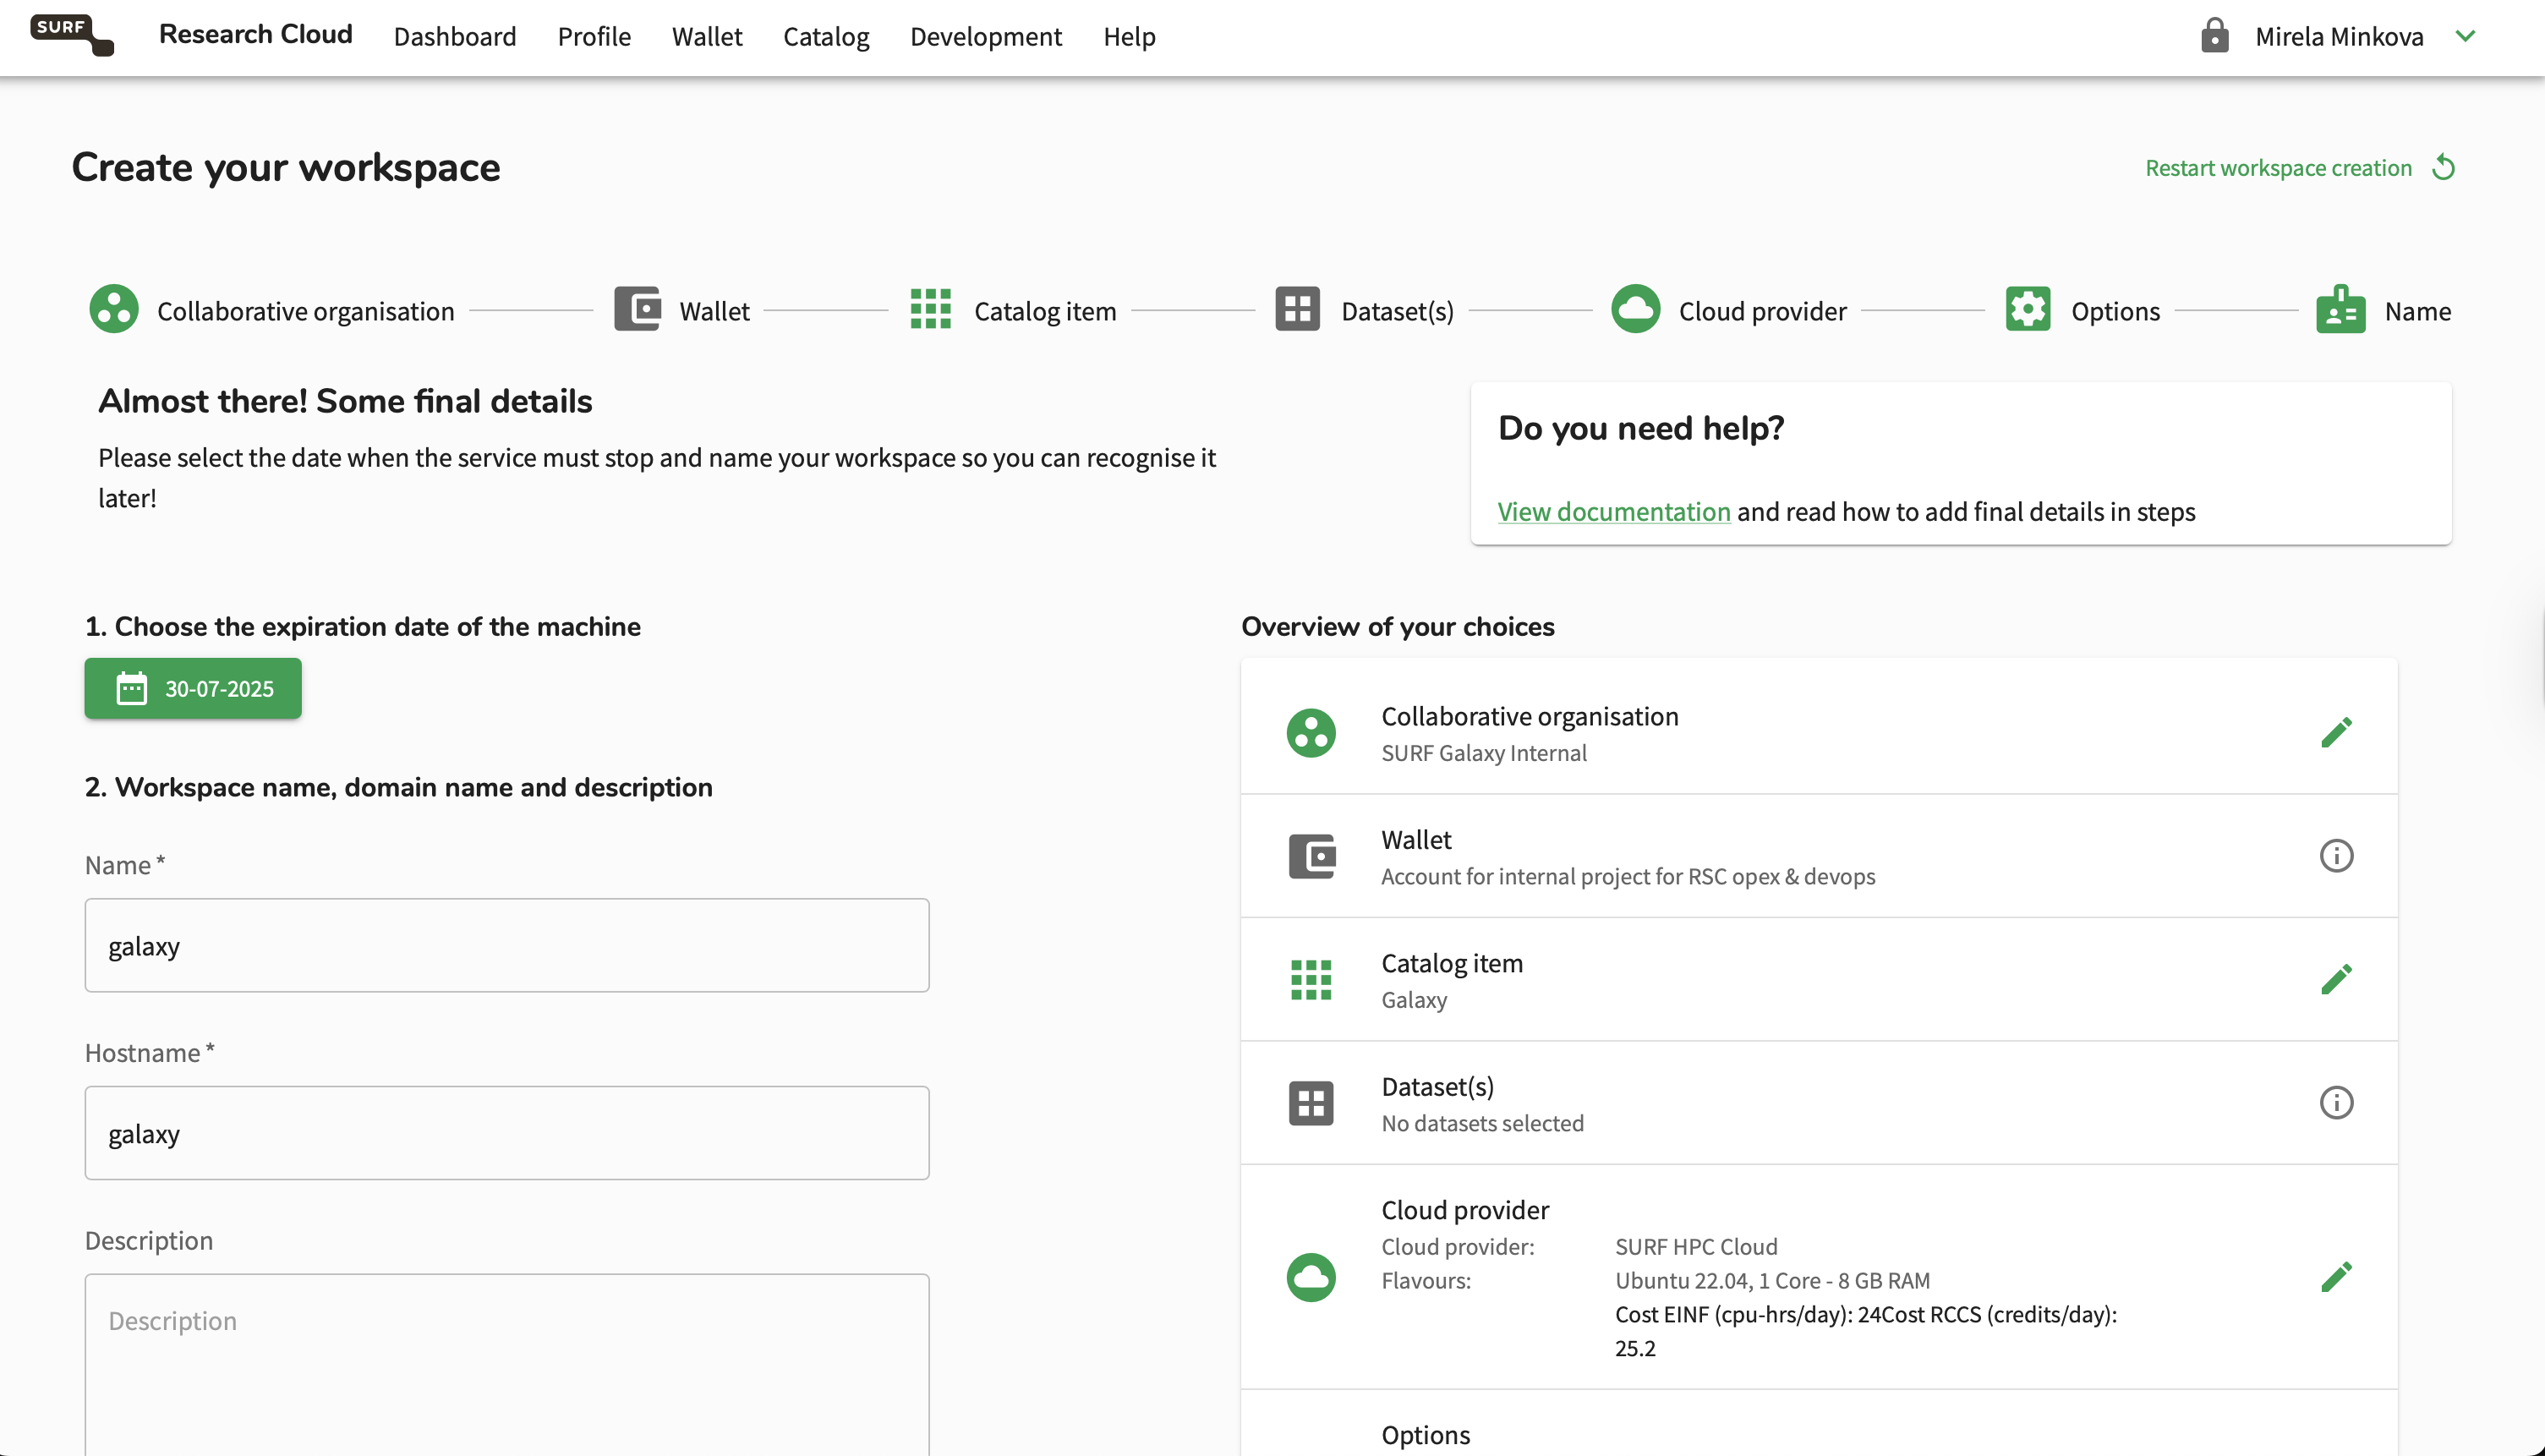Edit Catalog item with pencil icon
Viewport: 2545px width, 1456px height.
(x=2336, y=980)
